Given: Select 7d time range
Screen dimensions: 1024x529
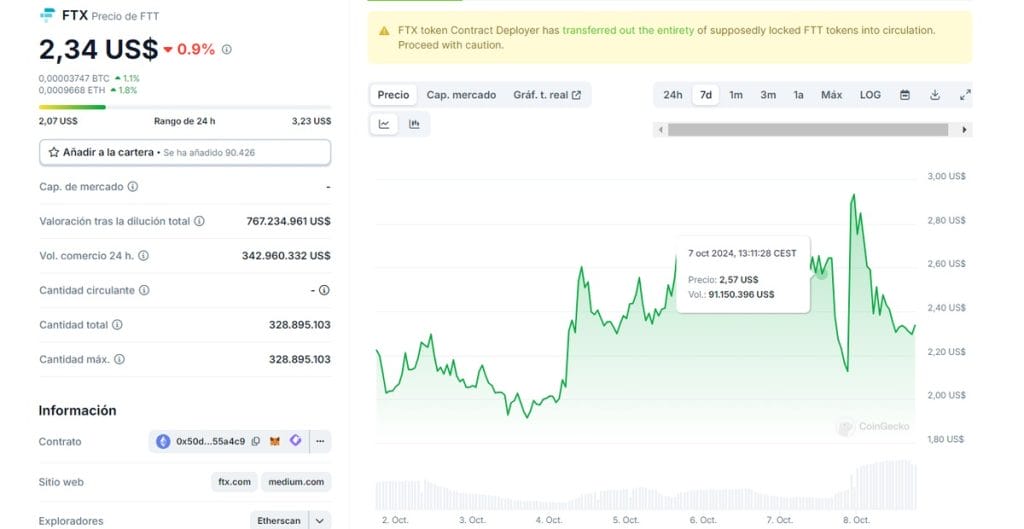Looking at the screenshot, I should (706, 95).
